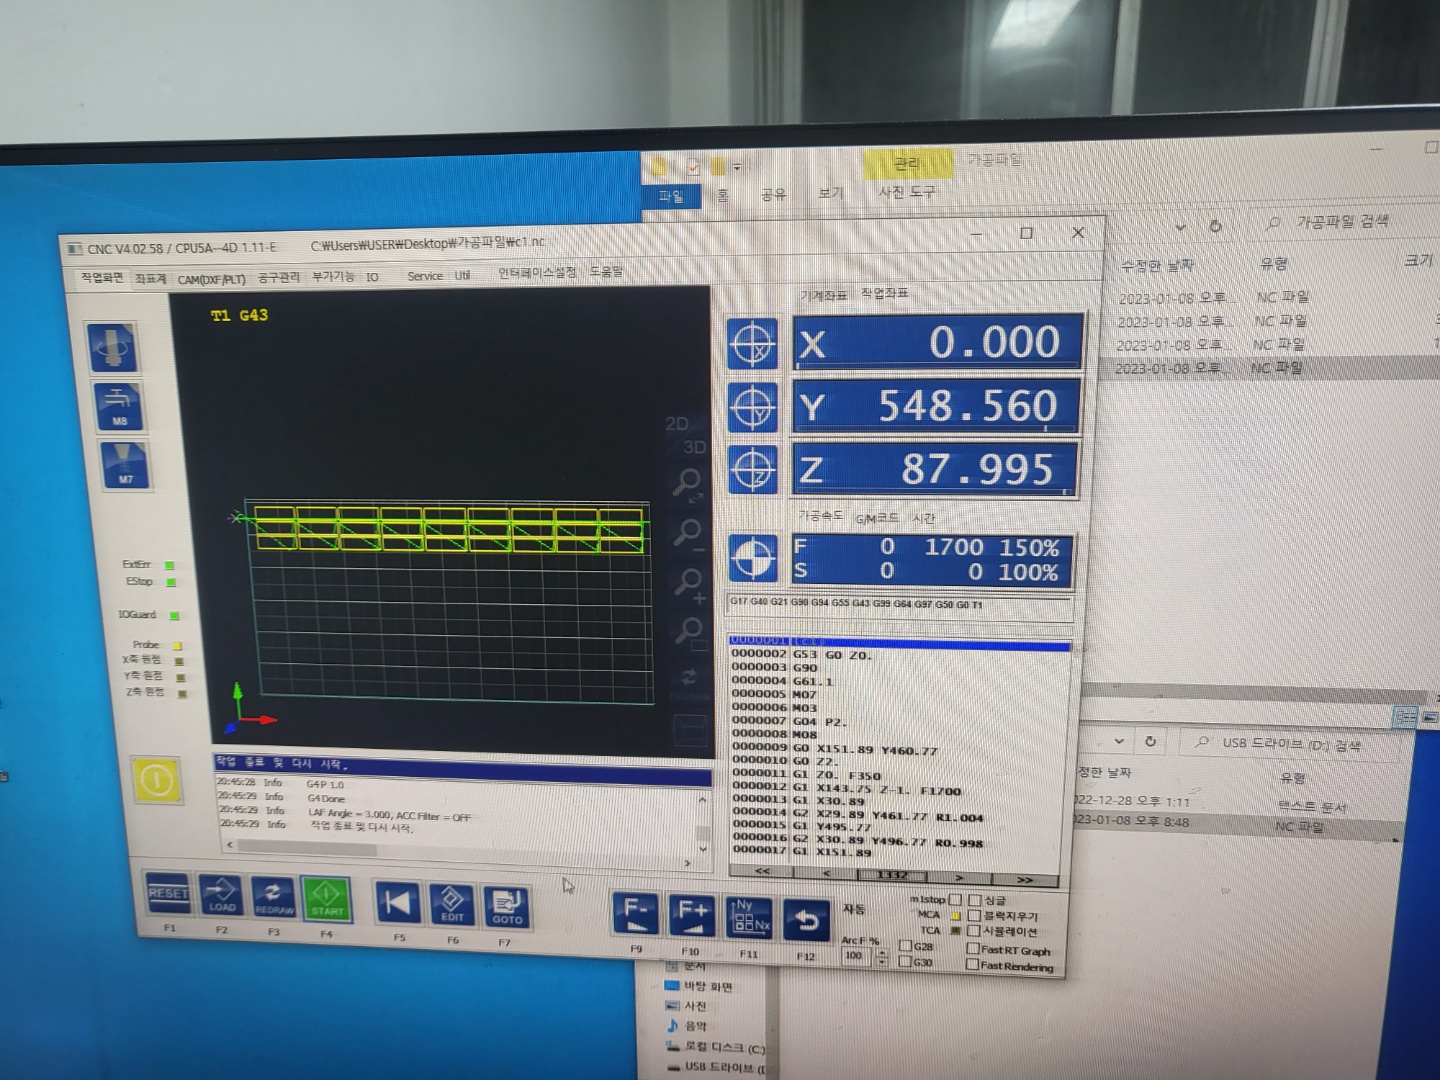Enable the 시뮬레이션 checkbox
Image resolution: width=1440 pixels, height=1080 pixels.
coord(973,931)
